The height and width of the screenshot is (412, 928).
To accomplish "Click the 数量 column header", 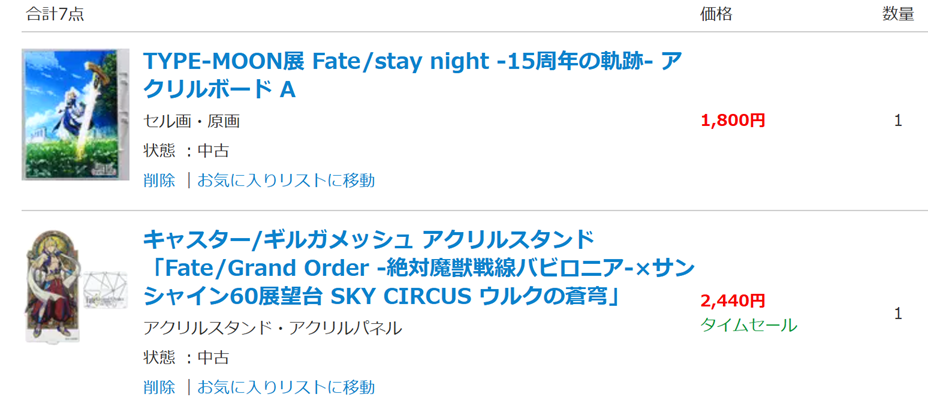I will [x=898, y=14].
